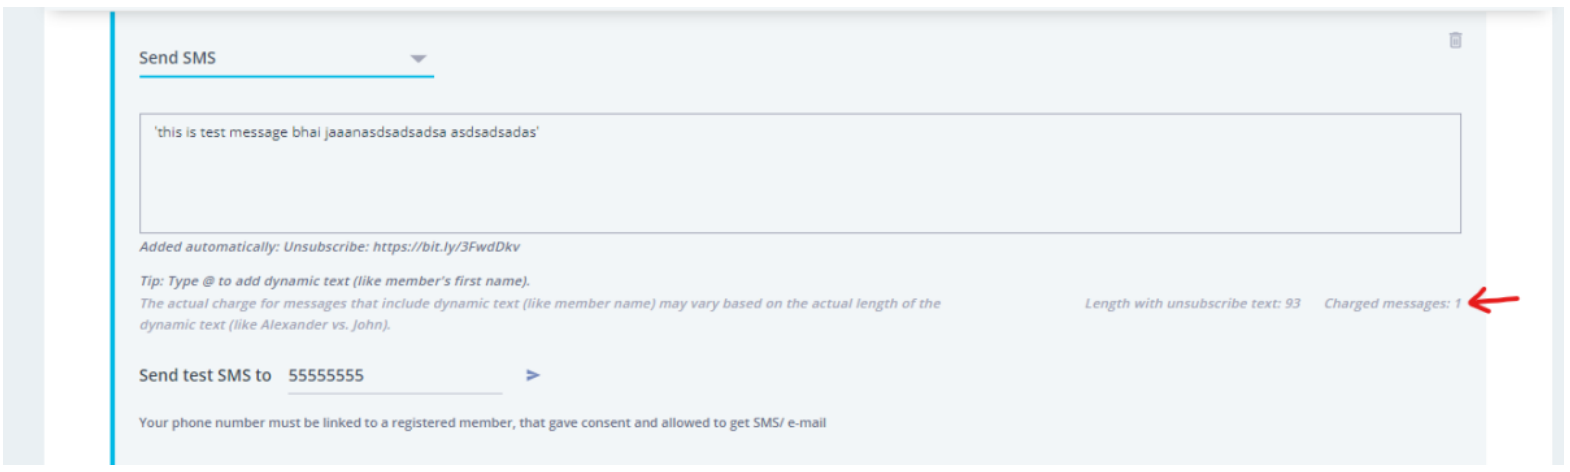Click the blue vertical bar on left
The image size is (1570, 472).
112,238
